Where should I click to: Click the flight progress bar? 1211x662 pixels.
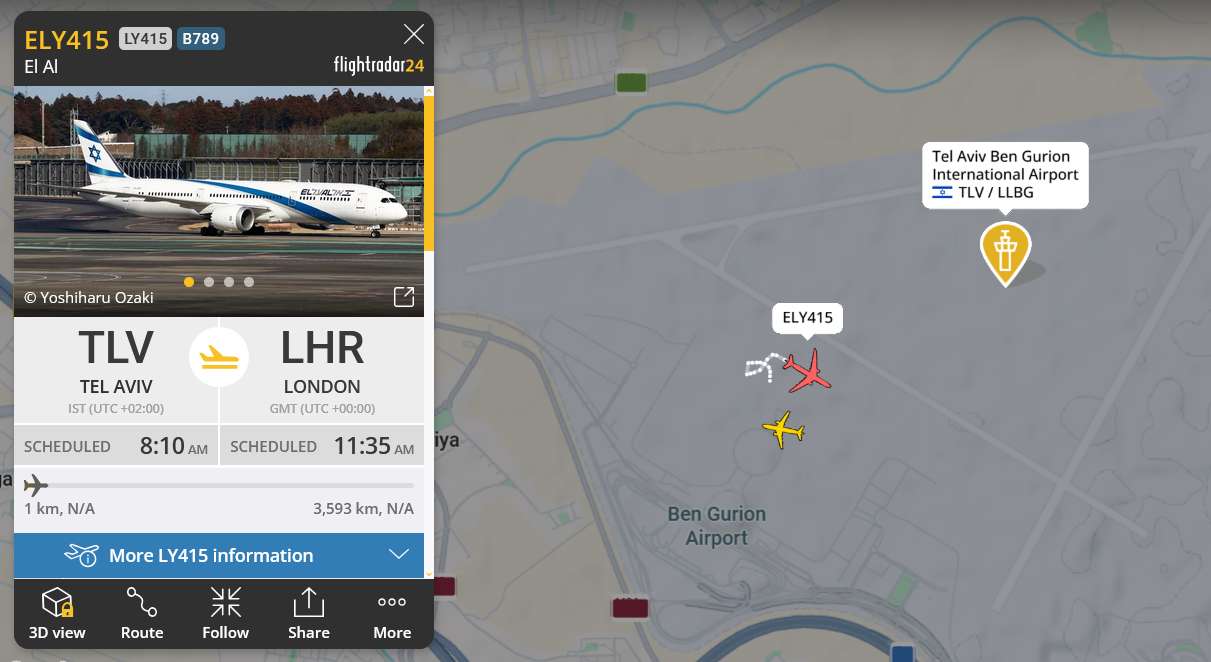pyautogui.click(x=219, y=486)
